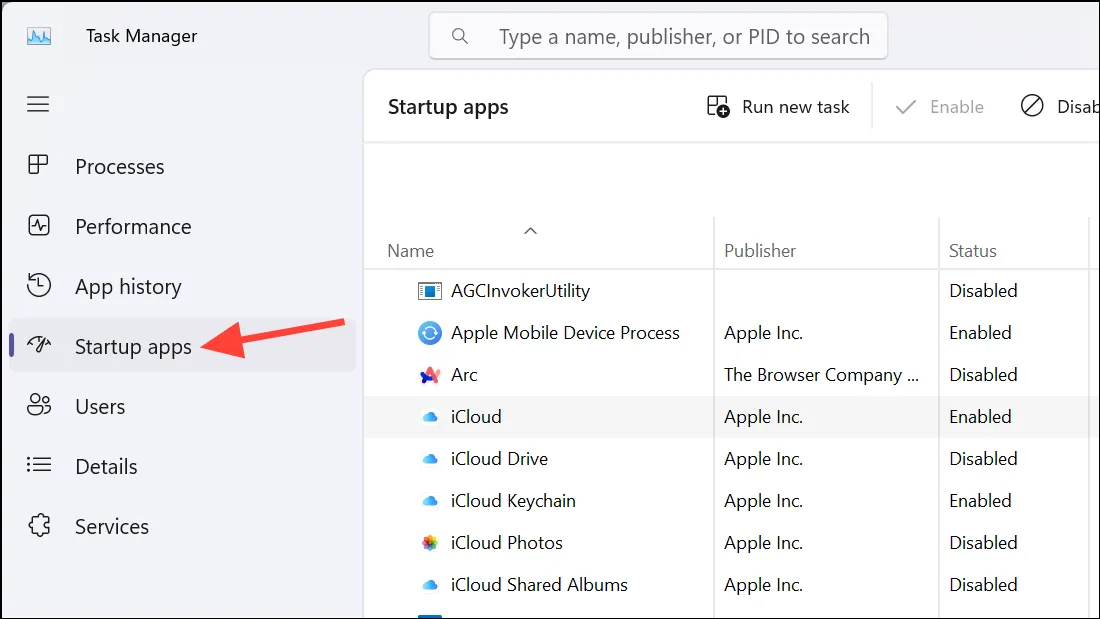Screen dimensions: 1100x619
Task: Click the iCloud Keychain cloud icon
Action: pyautogui.click(x=429, y=501)
